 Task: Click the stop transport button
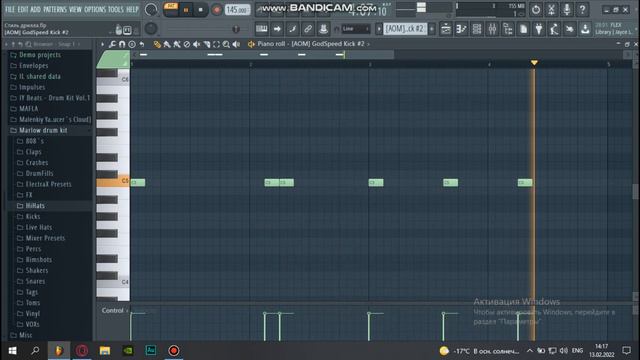(200, 10)
